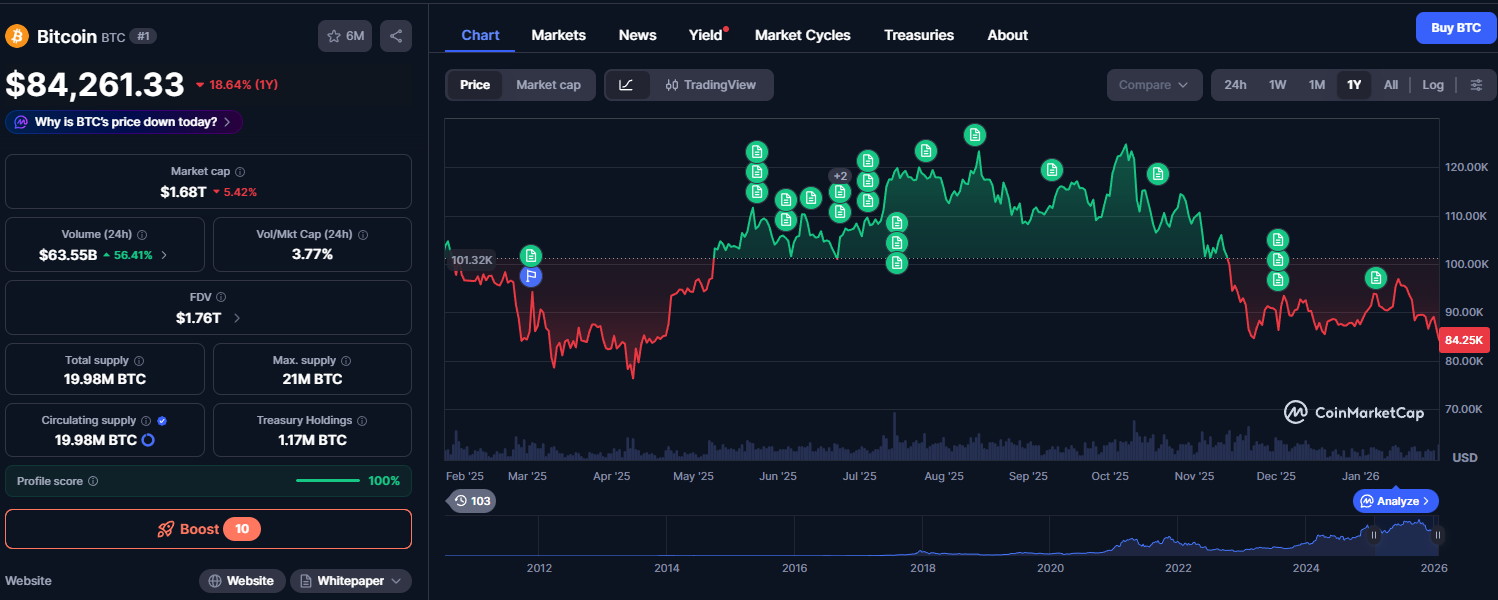Image resolution: width=1498 pixels, height=600 pixels.
Task: Click the right handle of range slider
Action: 1437,535
